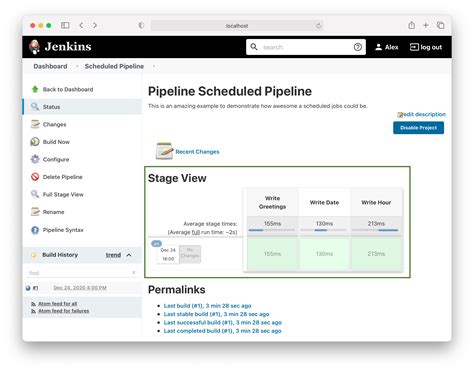Open the Scheduled Pipeline breadcrumb dropdown arrow
The image size is (474, 371).
coord(154,66)
